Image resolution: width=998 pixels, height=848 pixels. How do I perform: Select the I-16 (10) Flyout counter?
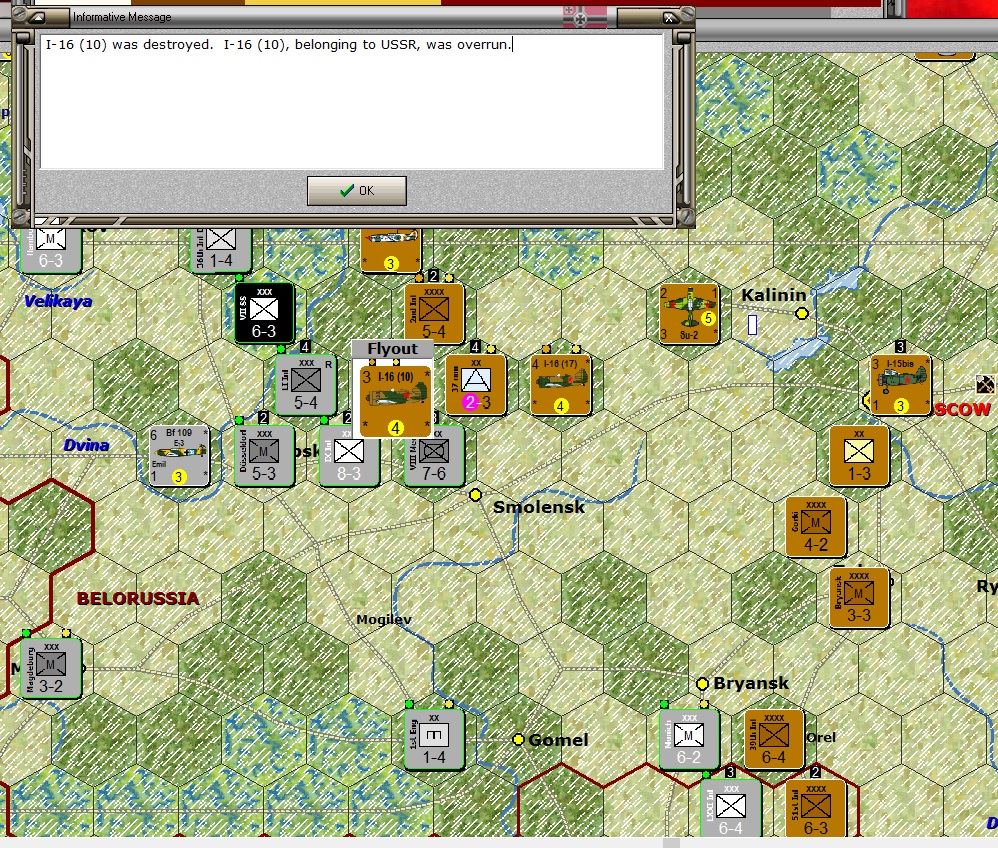395,401
